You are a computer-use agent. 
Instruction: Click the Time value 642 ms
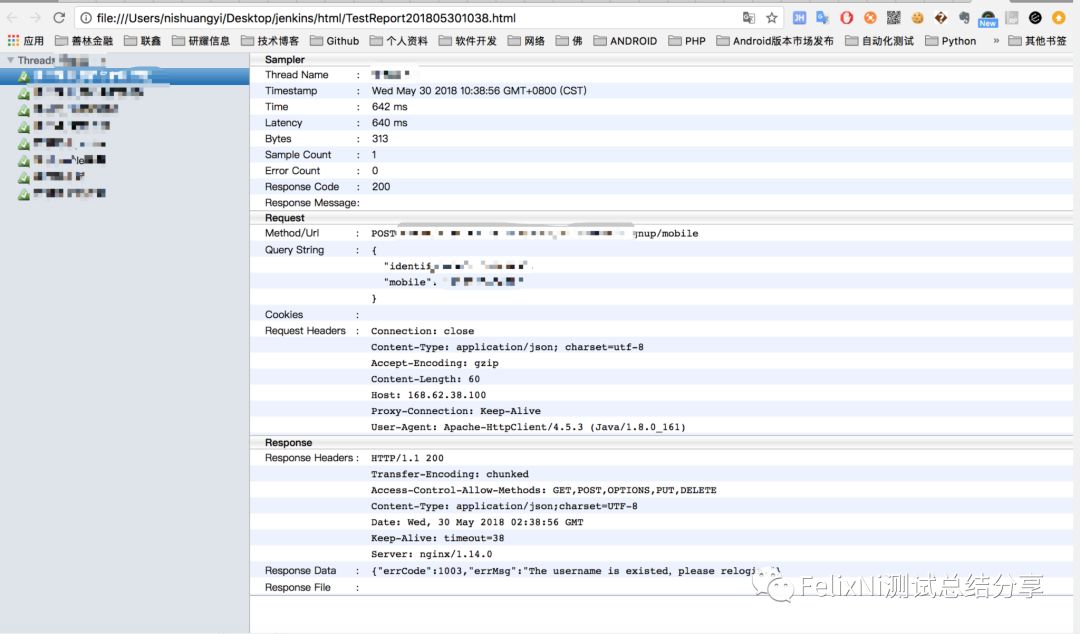(x=389, y=106)
